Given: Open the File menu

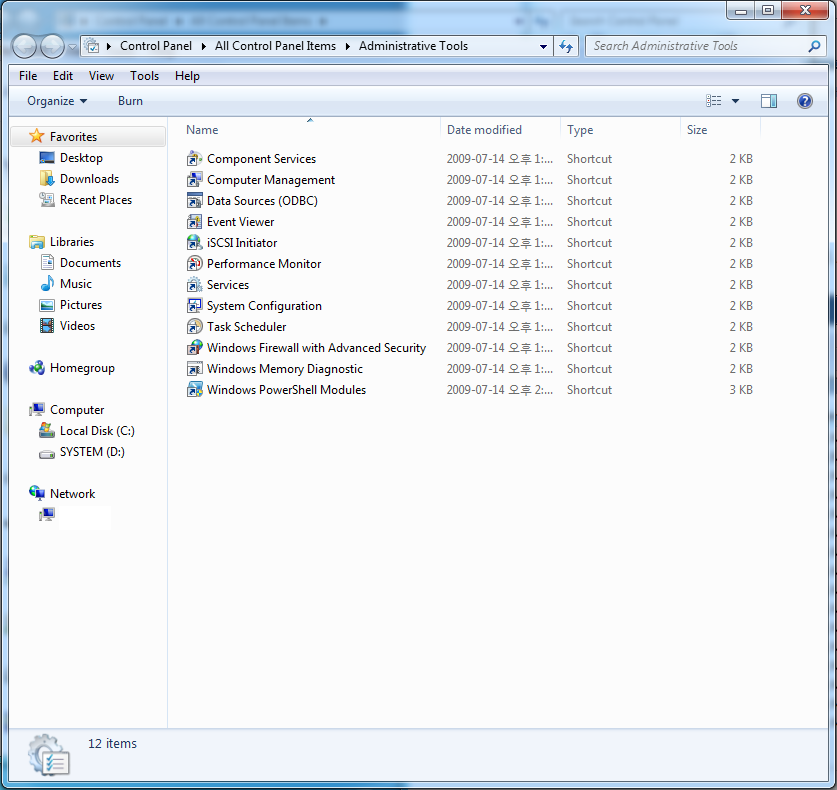Looking at the screenshot, I should 28,76.
